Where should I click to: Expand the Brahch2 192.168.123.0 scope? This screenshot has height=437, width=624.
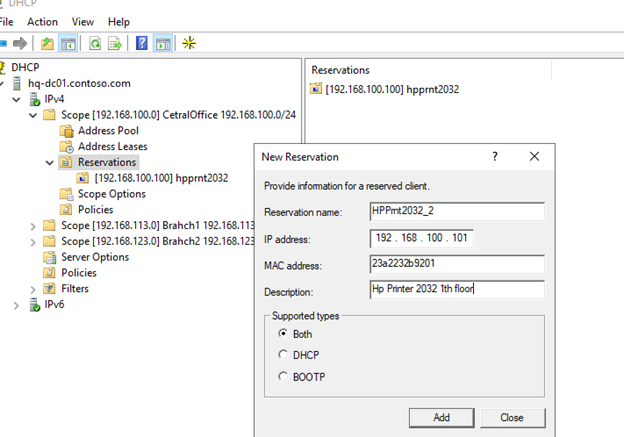click(x=33, y=242)
